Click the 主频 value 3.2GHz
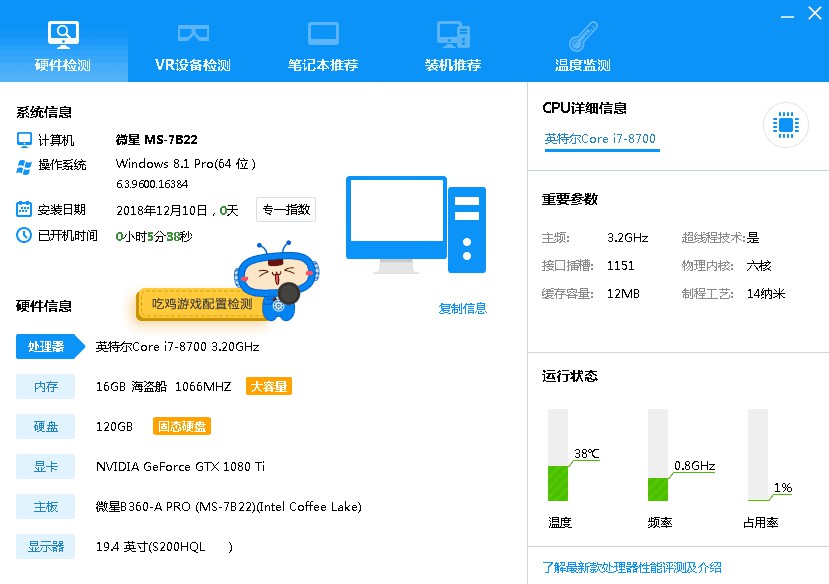The height and width of the screenshot is (584, 829). click(x=628, y=238)
